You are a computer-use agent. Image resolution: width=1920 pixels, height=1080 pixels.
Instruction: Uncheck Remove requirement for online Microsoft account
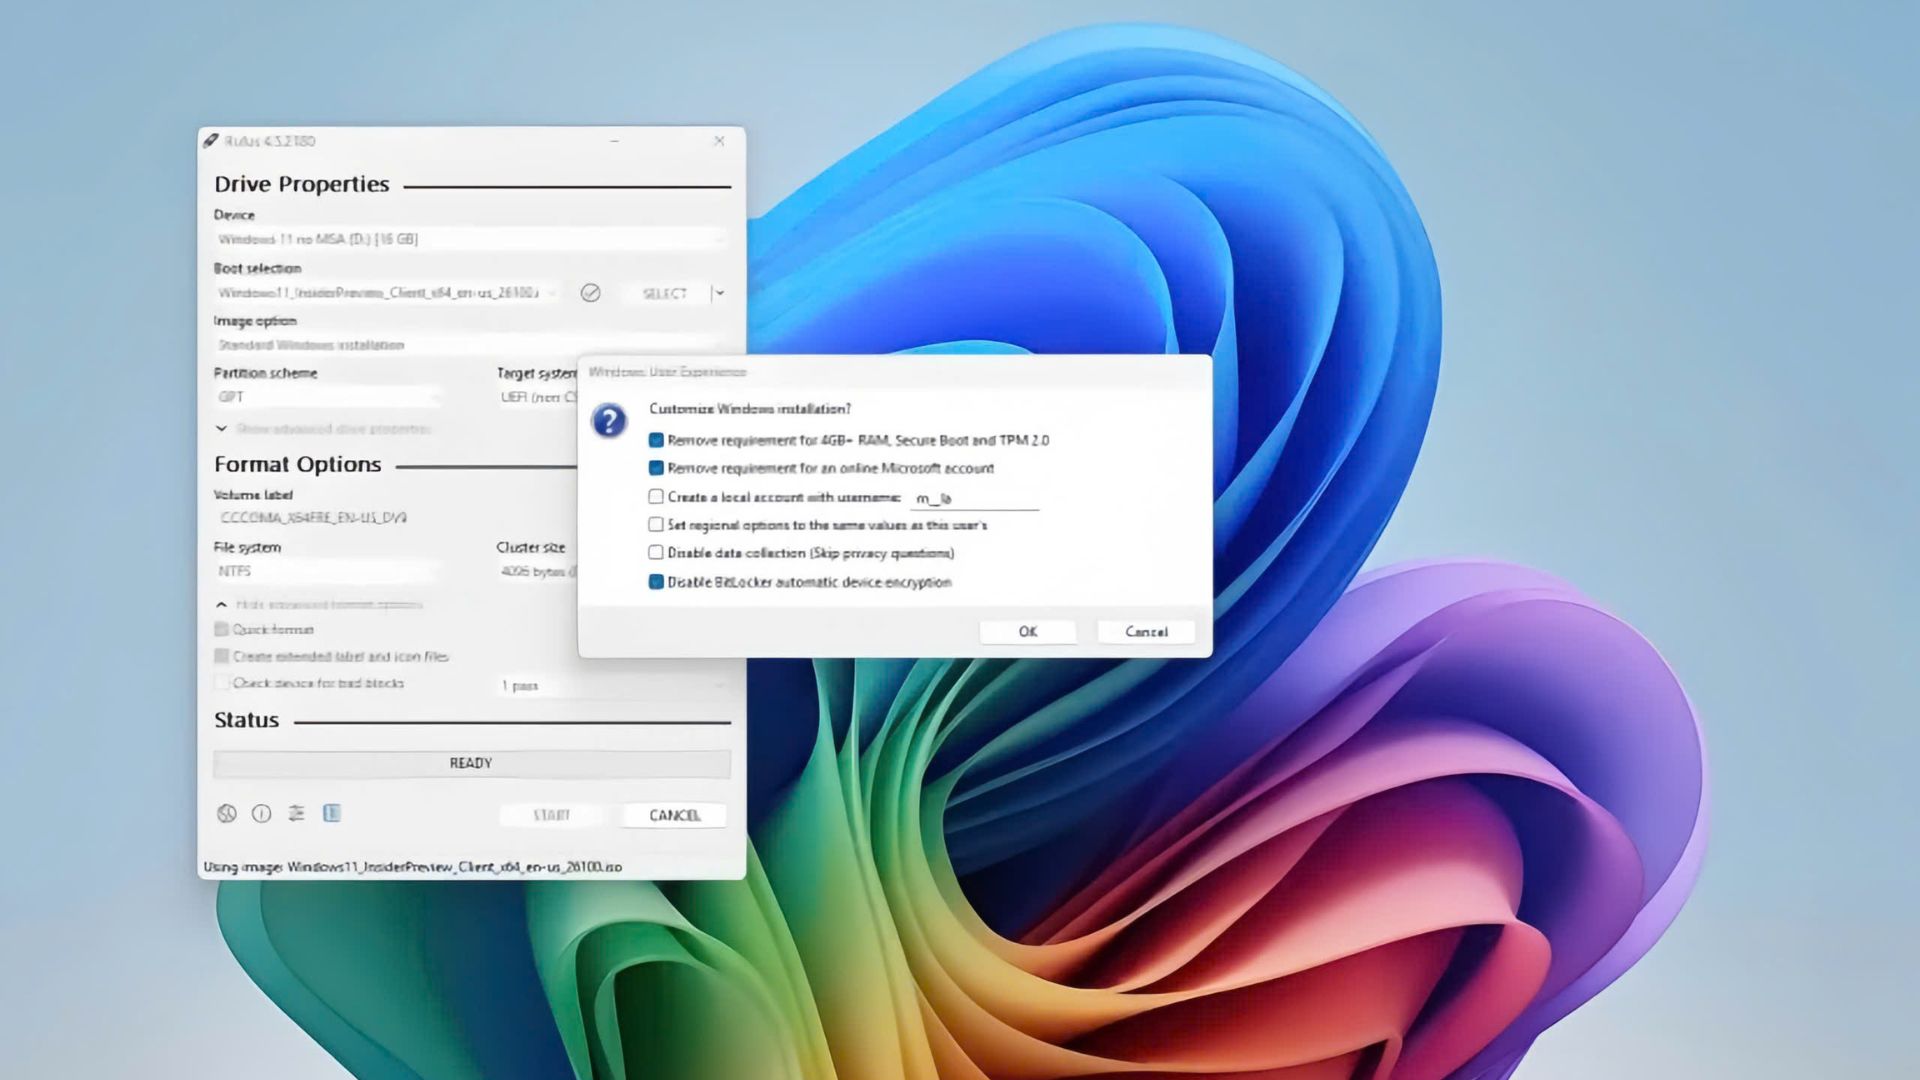(656, 467)
